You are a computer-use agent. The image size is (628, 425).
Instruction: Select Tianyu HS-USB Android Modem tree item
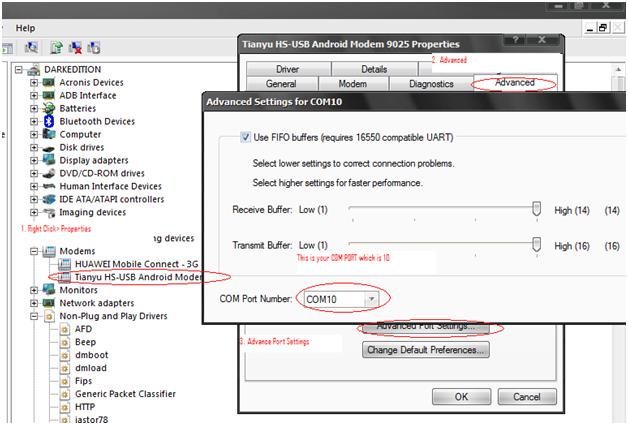coord(138,277)
